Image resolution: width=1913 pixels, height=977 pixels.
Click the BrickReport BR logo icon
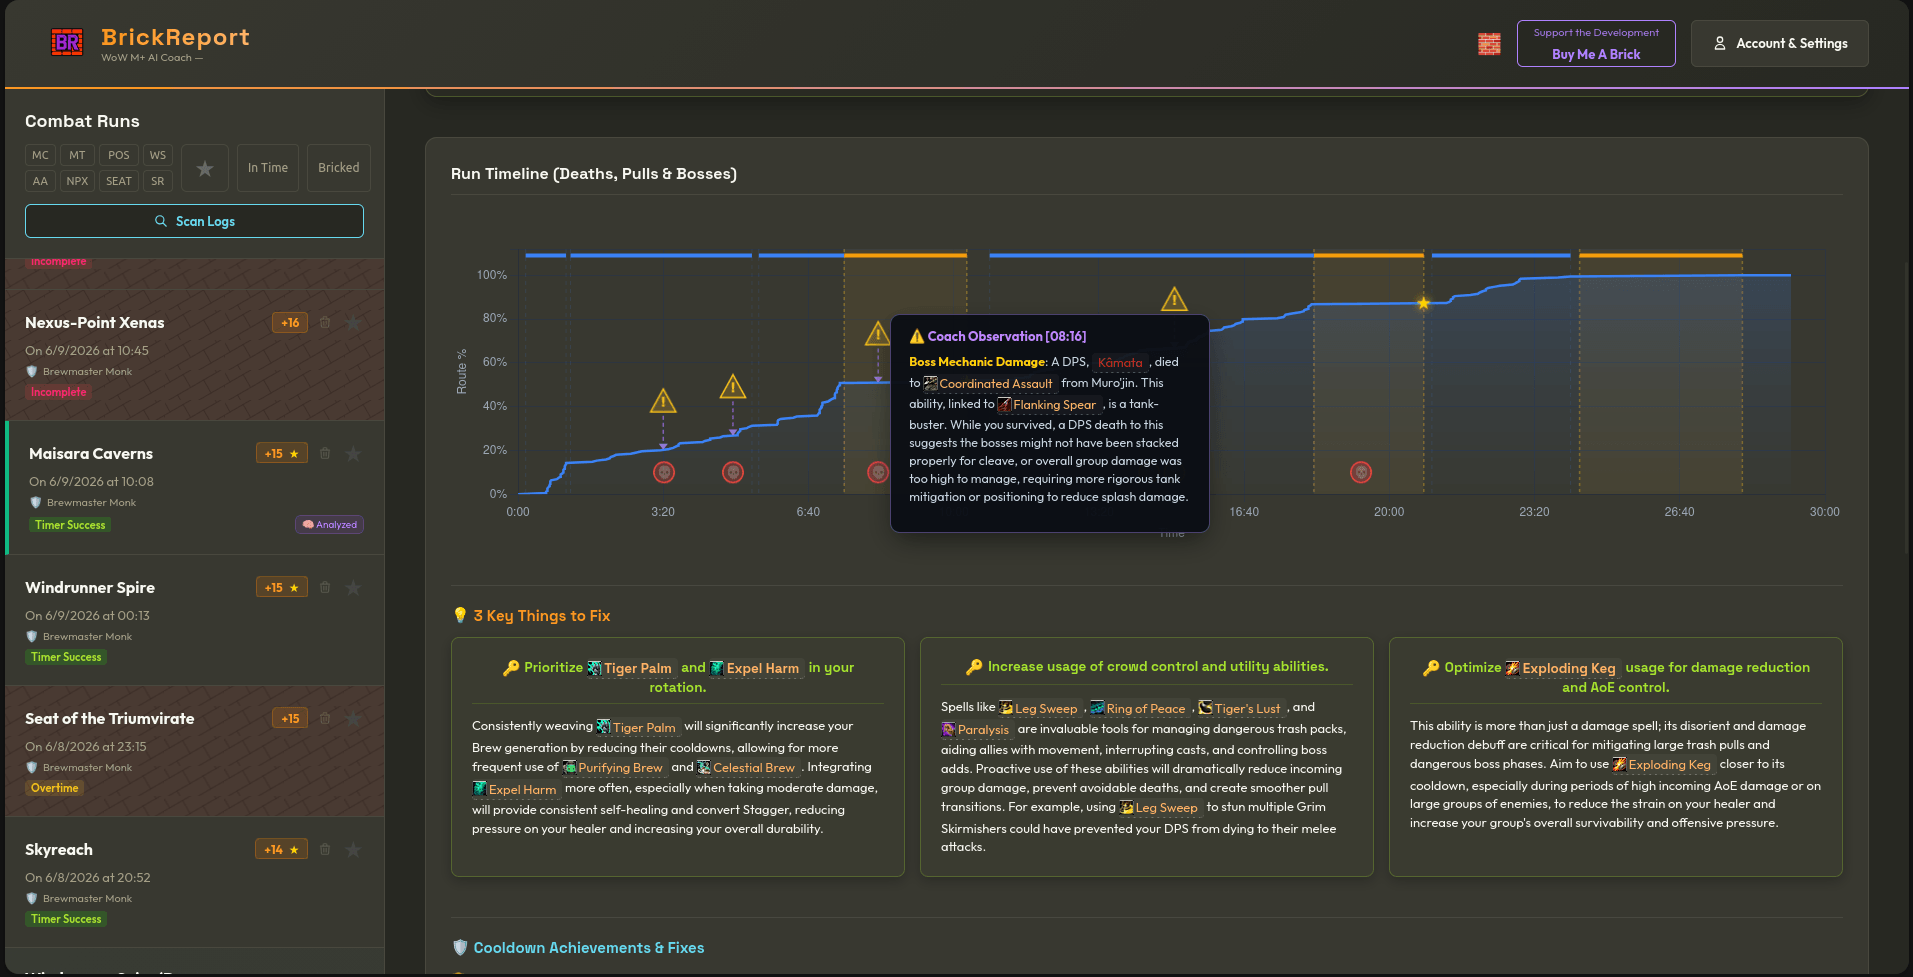point(67,42)
